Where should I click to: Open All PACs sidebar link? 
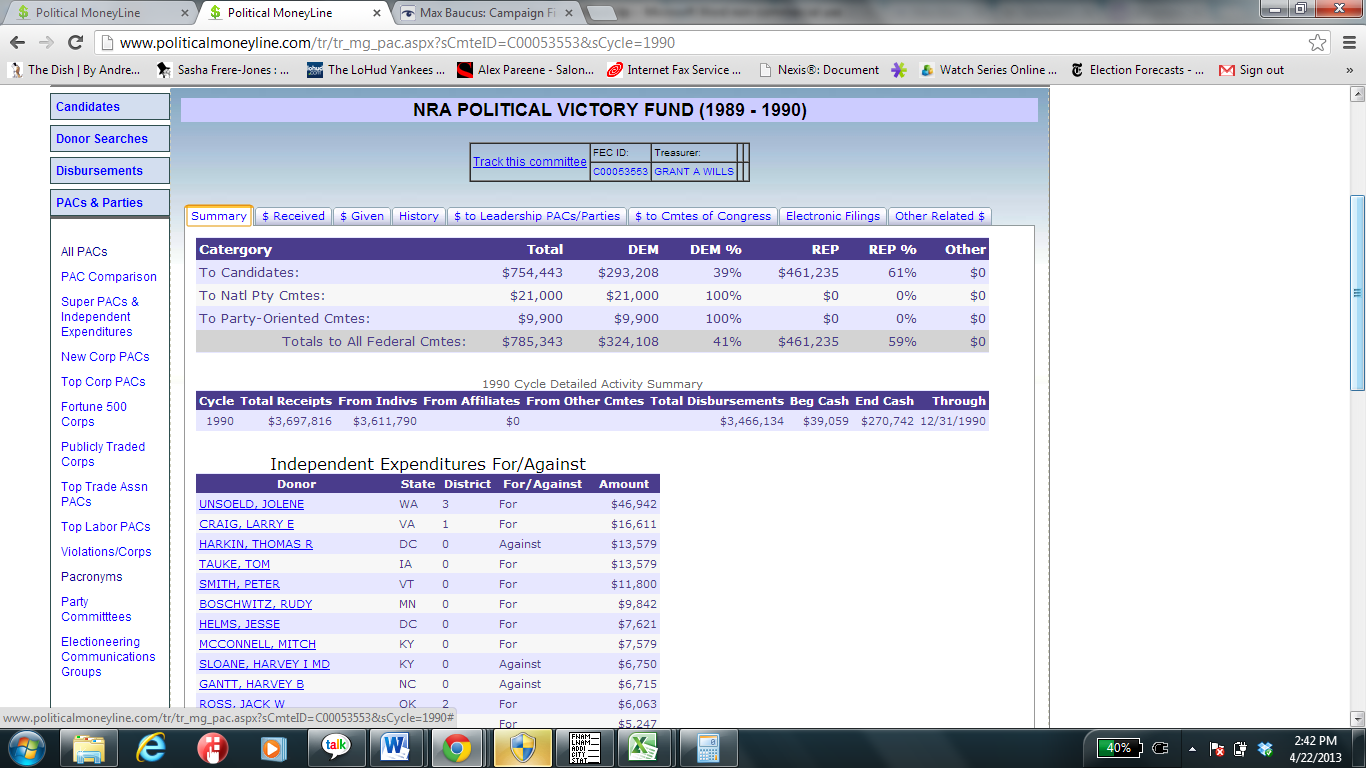coord(84,252)
